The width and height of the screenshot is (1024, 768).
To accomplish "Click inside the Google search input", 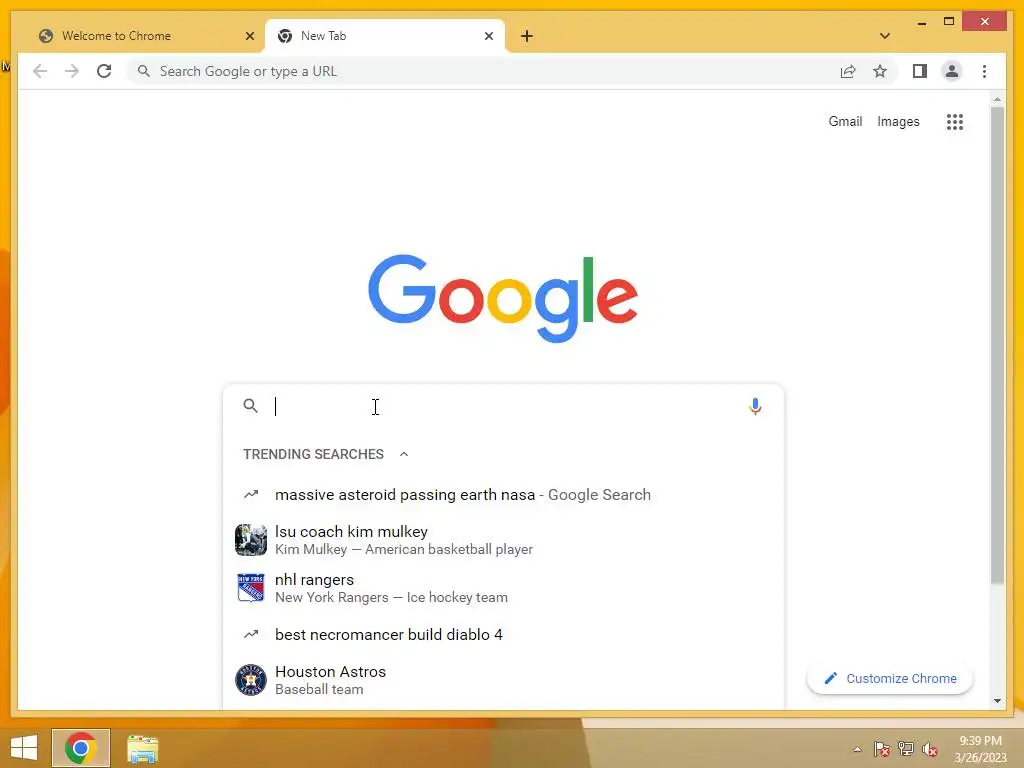I will 503,406.
